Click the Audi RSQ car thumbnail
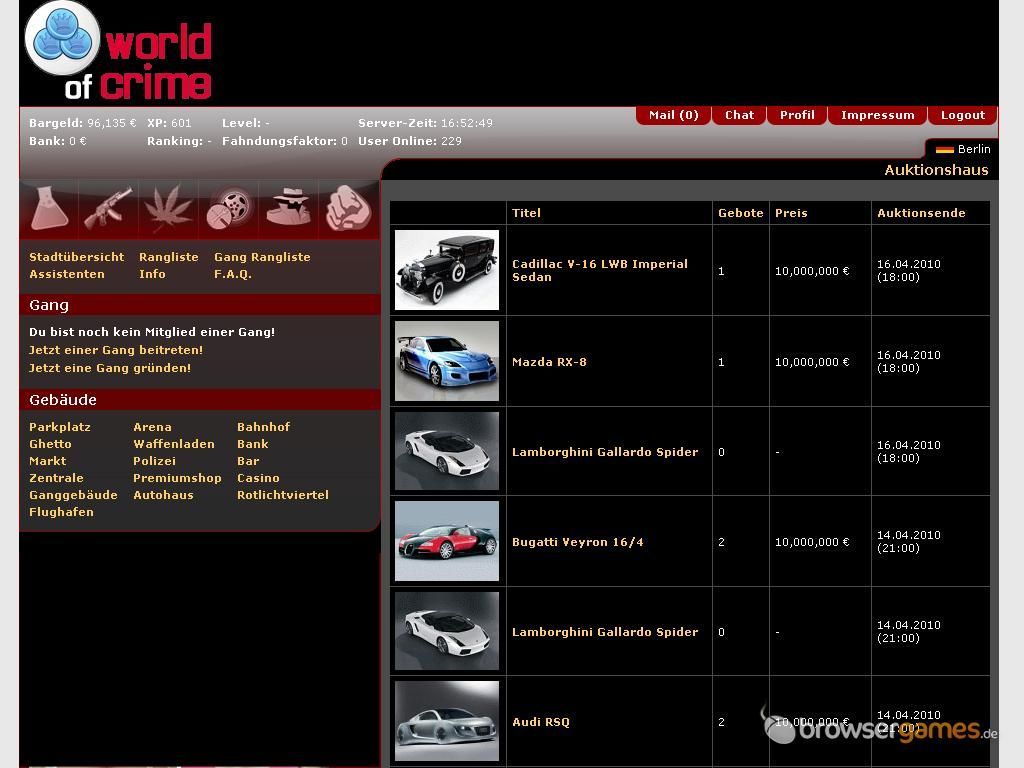Screen dimensions: 1024x768 click(x=447, y=721)
